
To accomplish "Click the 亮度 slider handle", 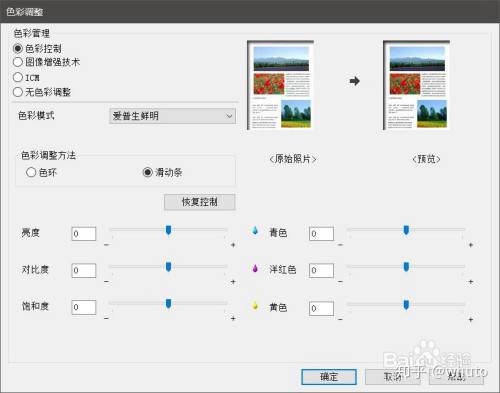I will [x=168, y=230].
